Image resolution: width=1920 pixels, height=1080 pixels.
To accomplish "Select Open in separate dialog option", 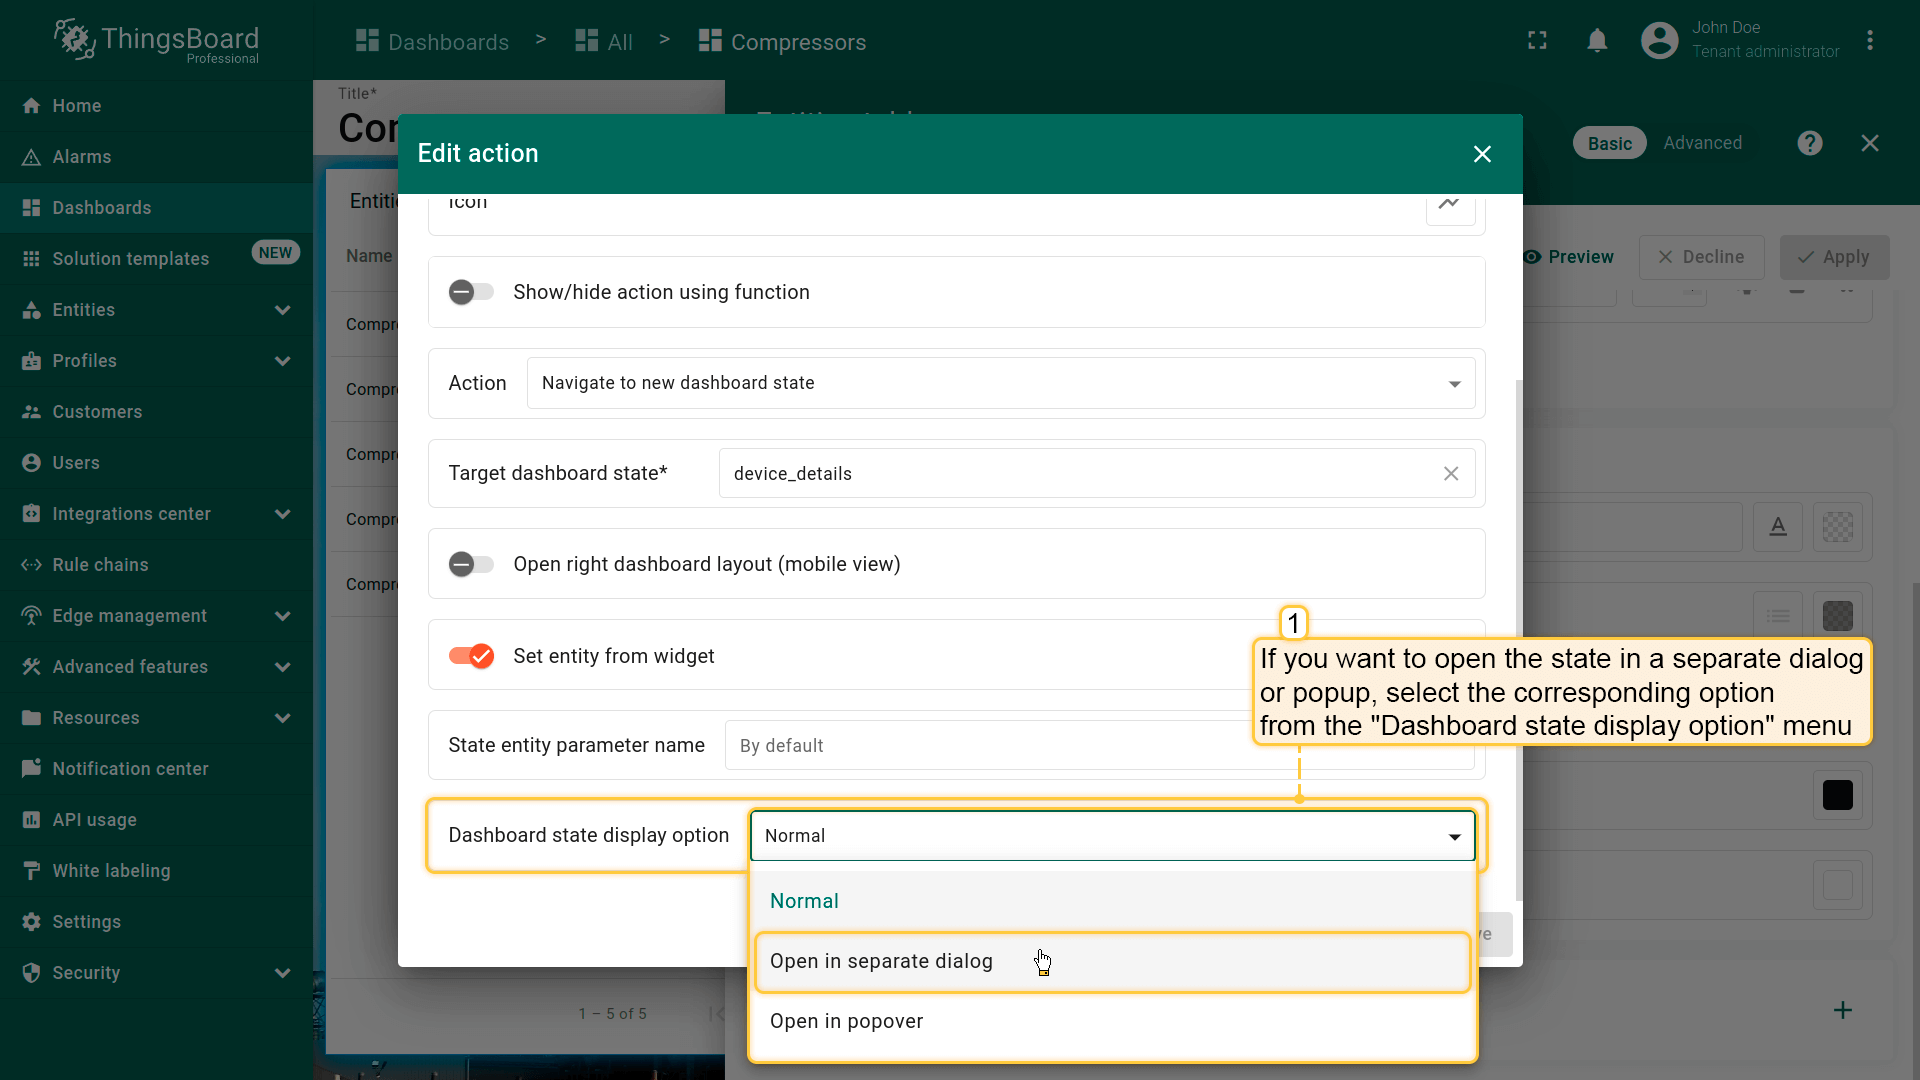I will 881,961.
